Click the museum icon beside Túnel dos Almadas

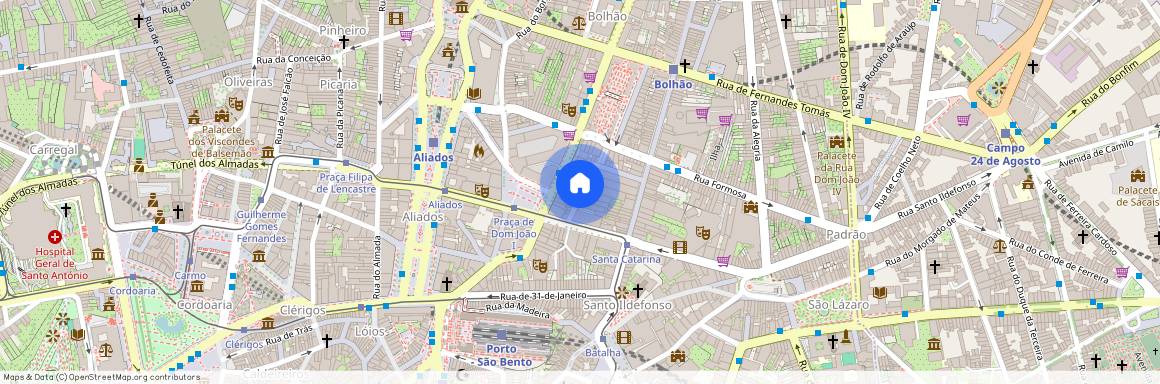(267, 152)
